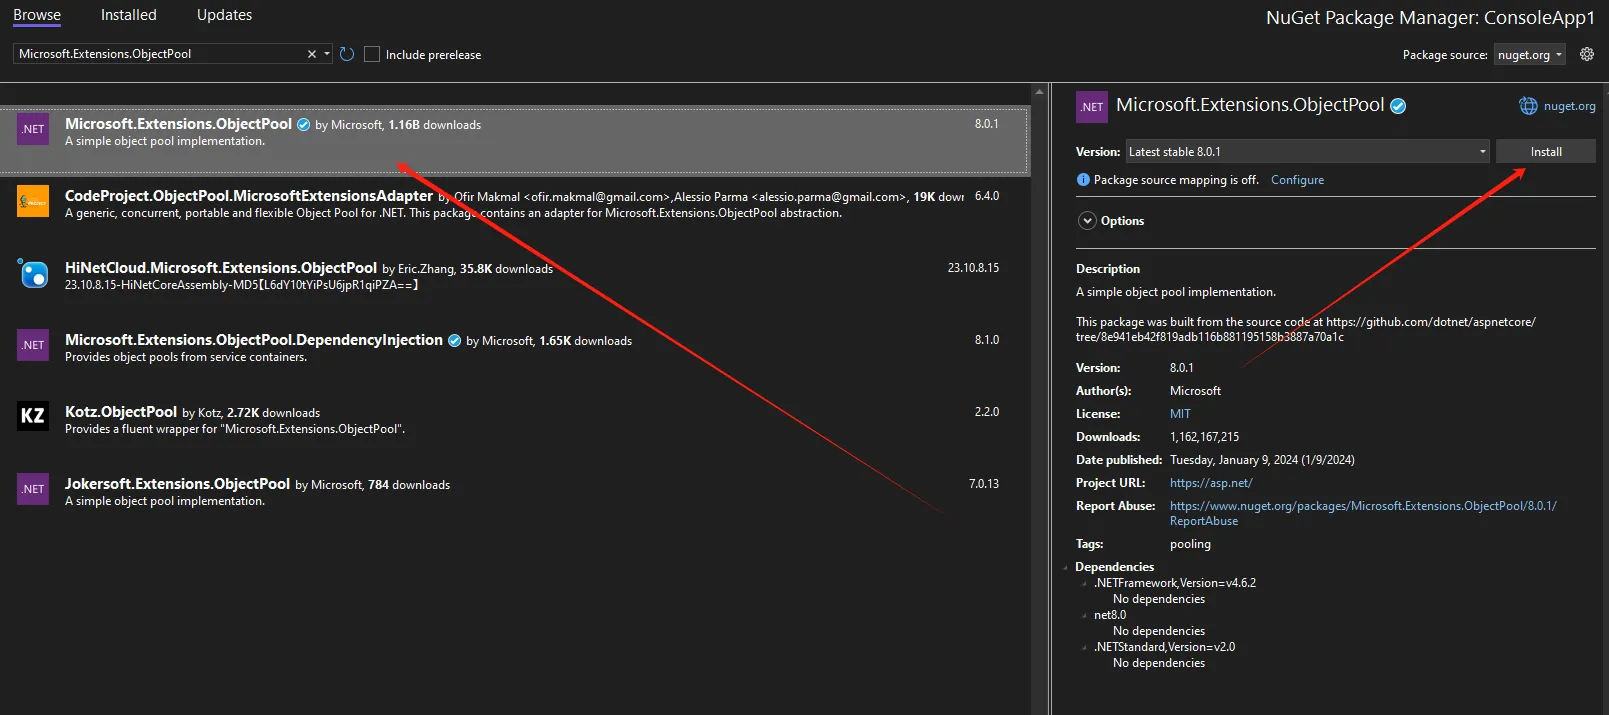
Task: Click the verified badge in details panel title
Action: [1399, 106]
